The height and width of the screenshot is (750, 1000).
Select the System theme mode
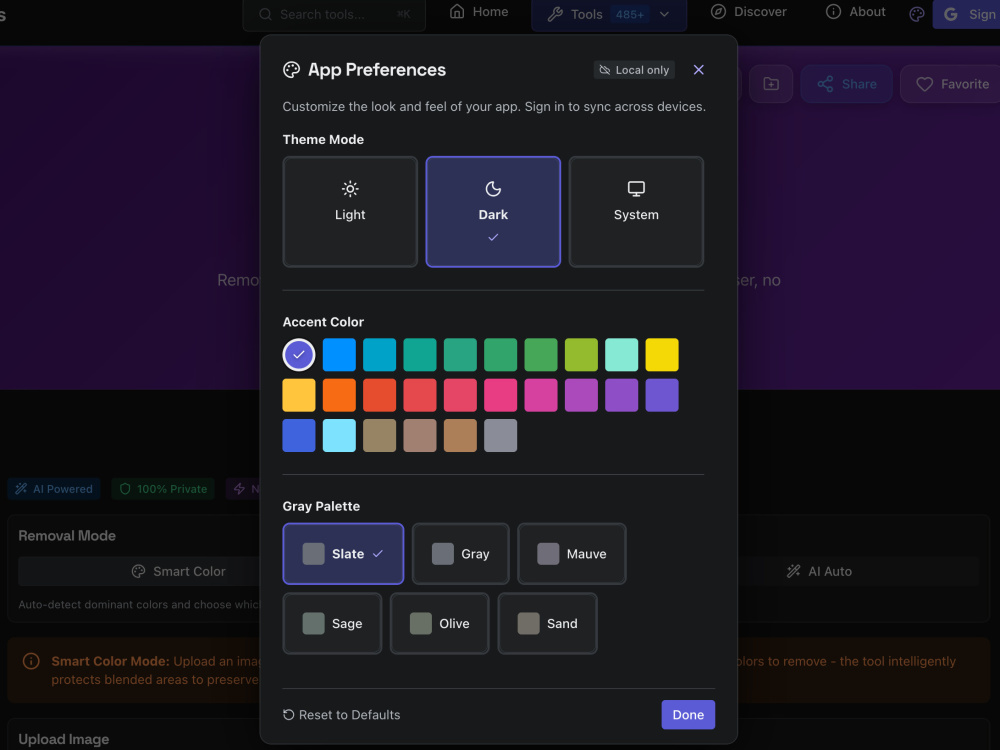(636, 212)
